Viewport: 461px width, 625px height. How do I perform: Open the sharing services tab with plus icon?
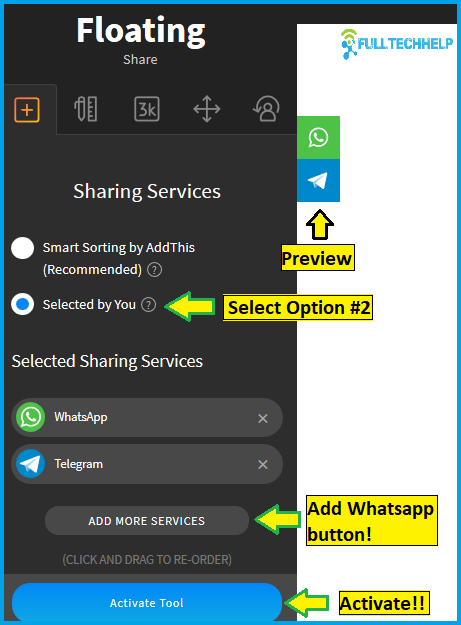click(x=27, y=109)
